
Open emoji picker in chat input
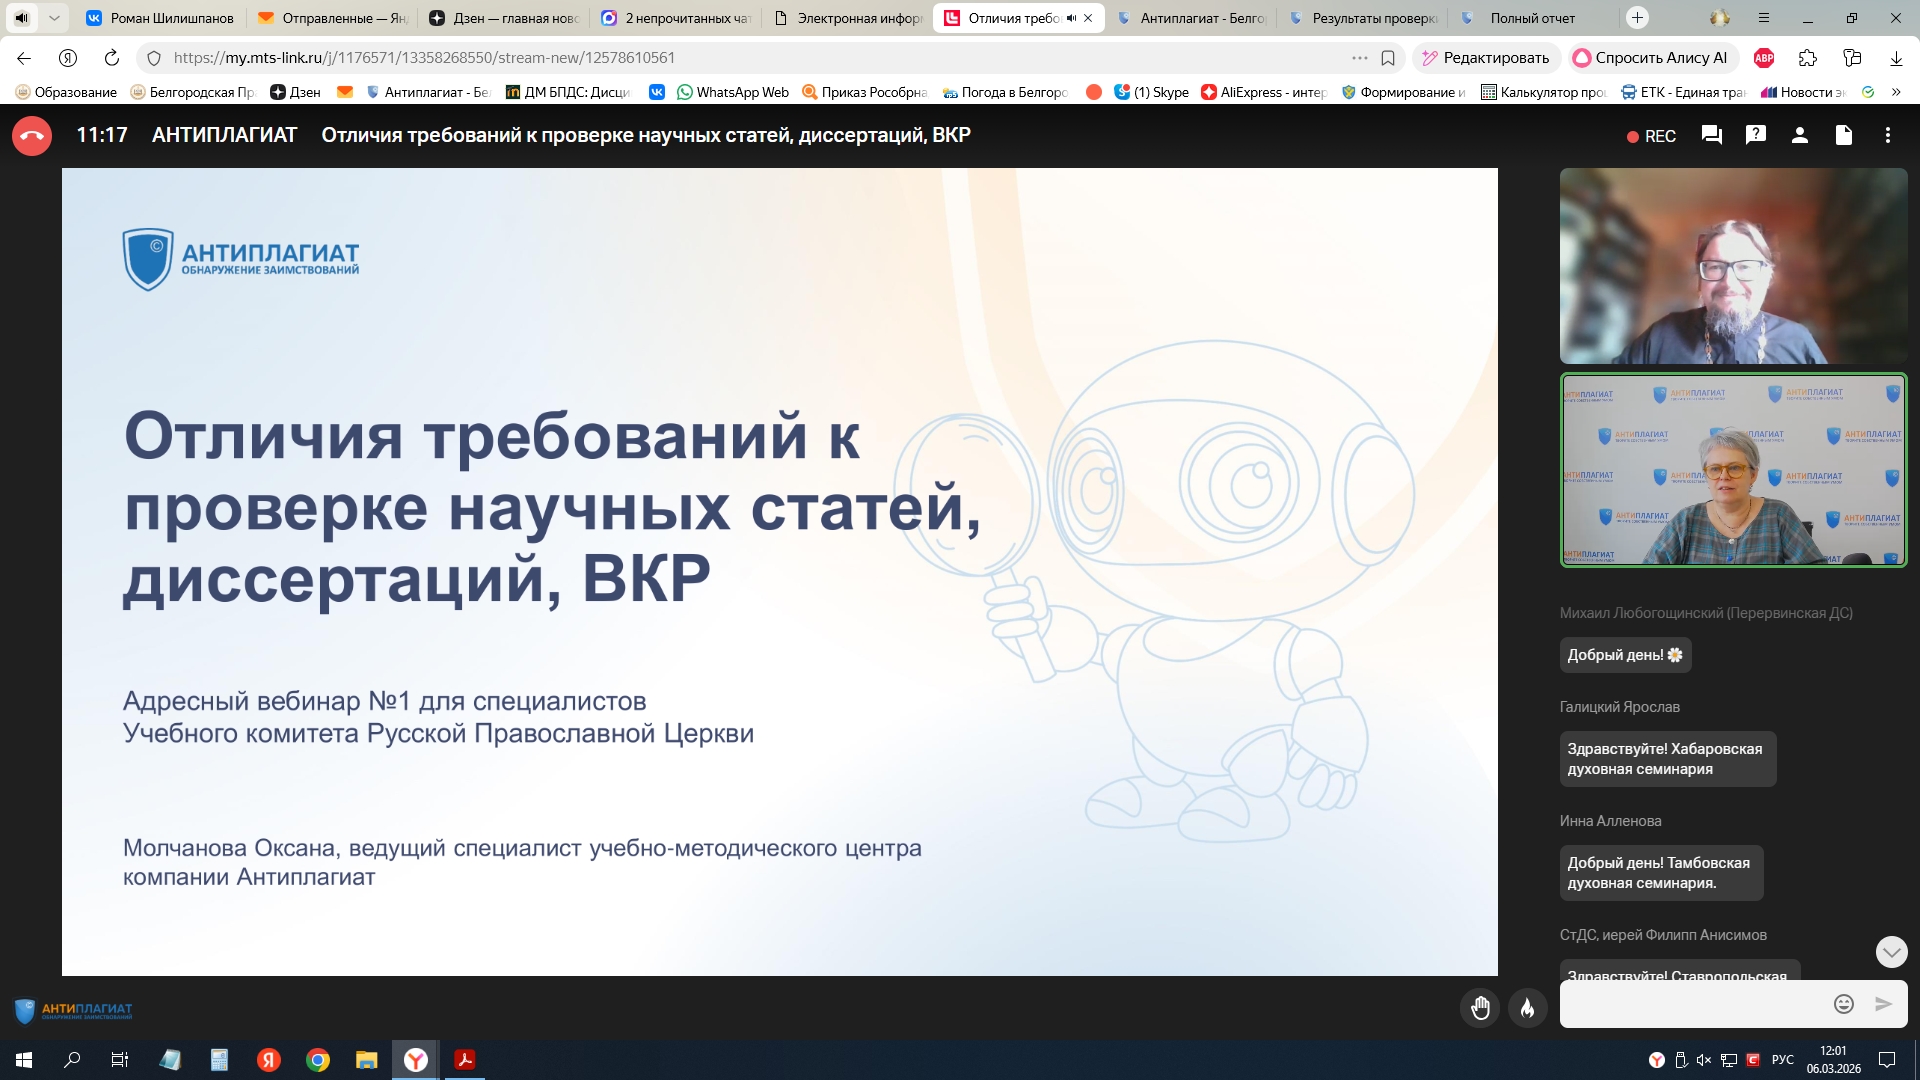1843,1004
